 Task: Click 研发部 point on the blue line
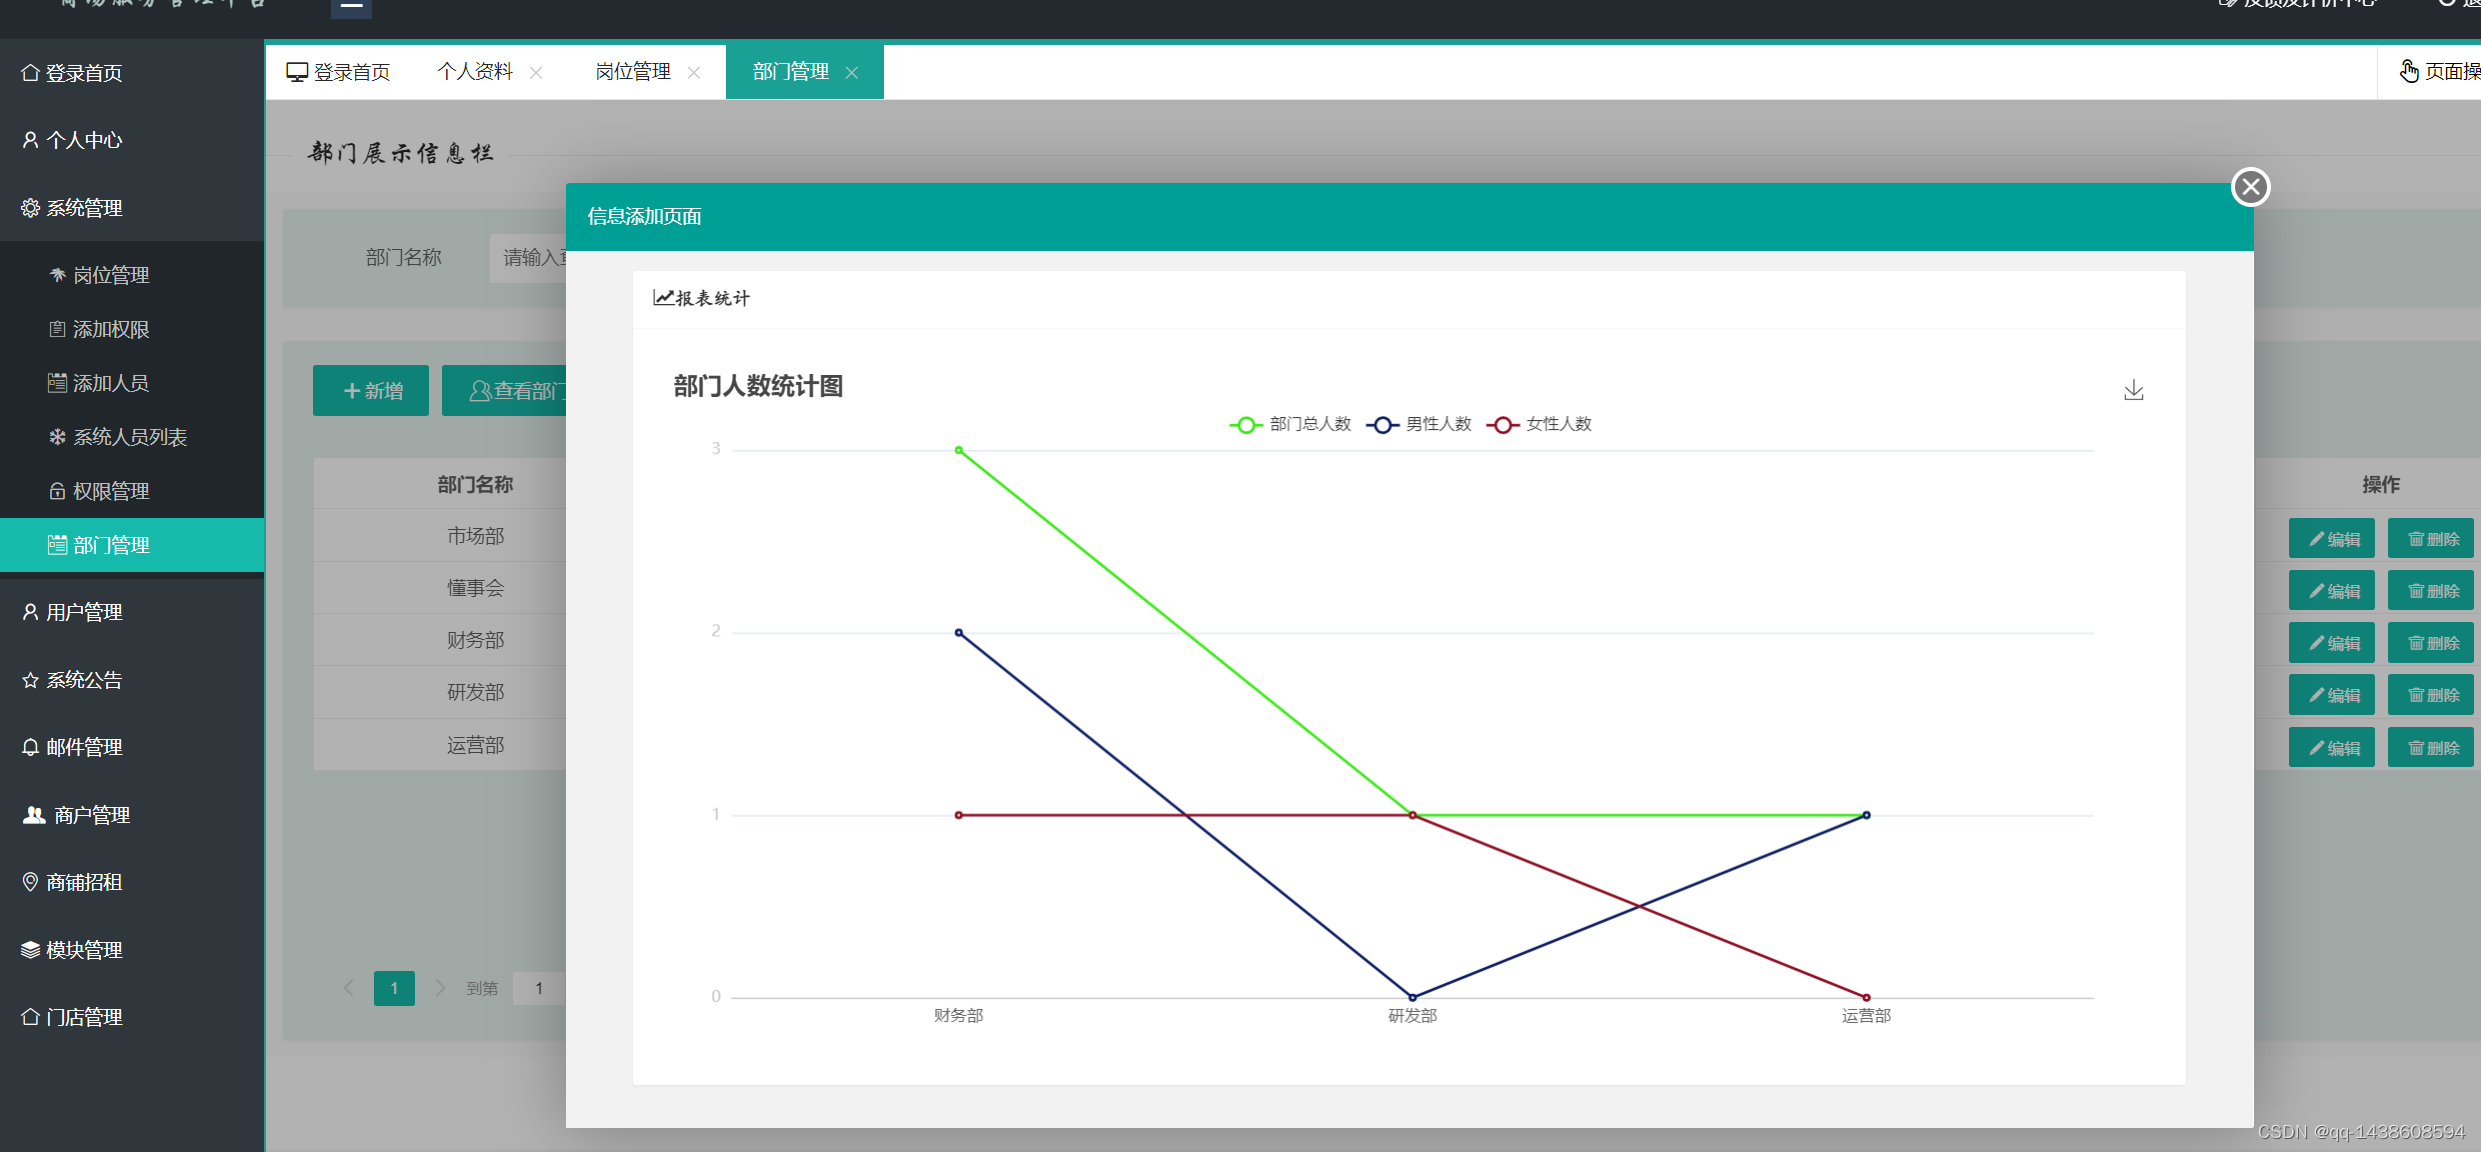point(1412,997)
